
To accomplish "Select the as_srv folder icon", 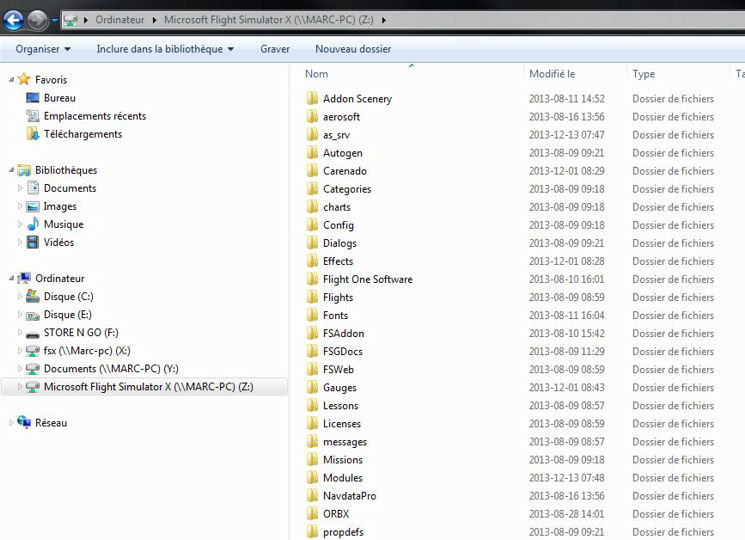I will 312,134.
